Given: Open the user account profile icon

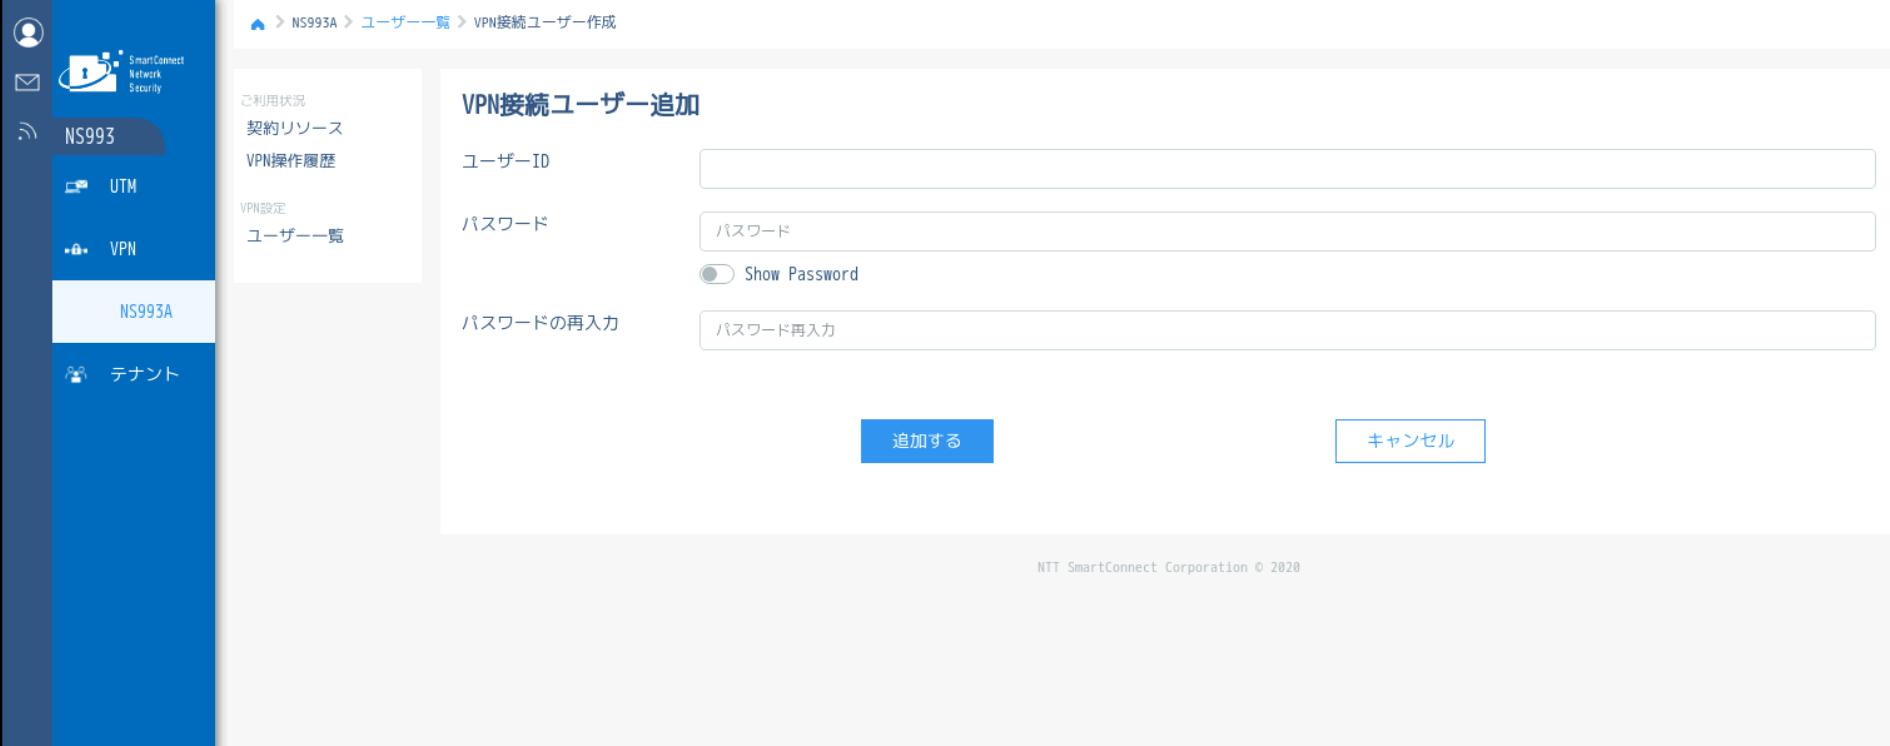Looking at the screenshot, I should (28, 33).
